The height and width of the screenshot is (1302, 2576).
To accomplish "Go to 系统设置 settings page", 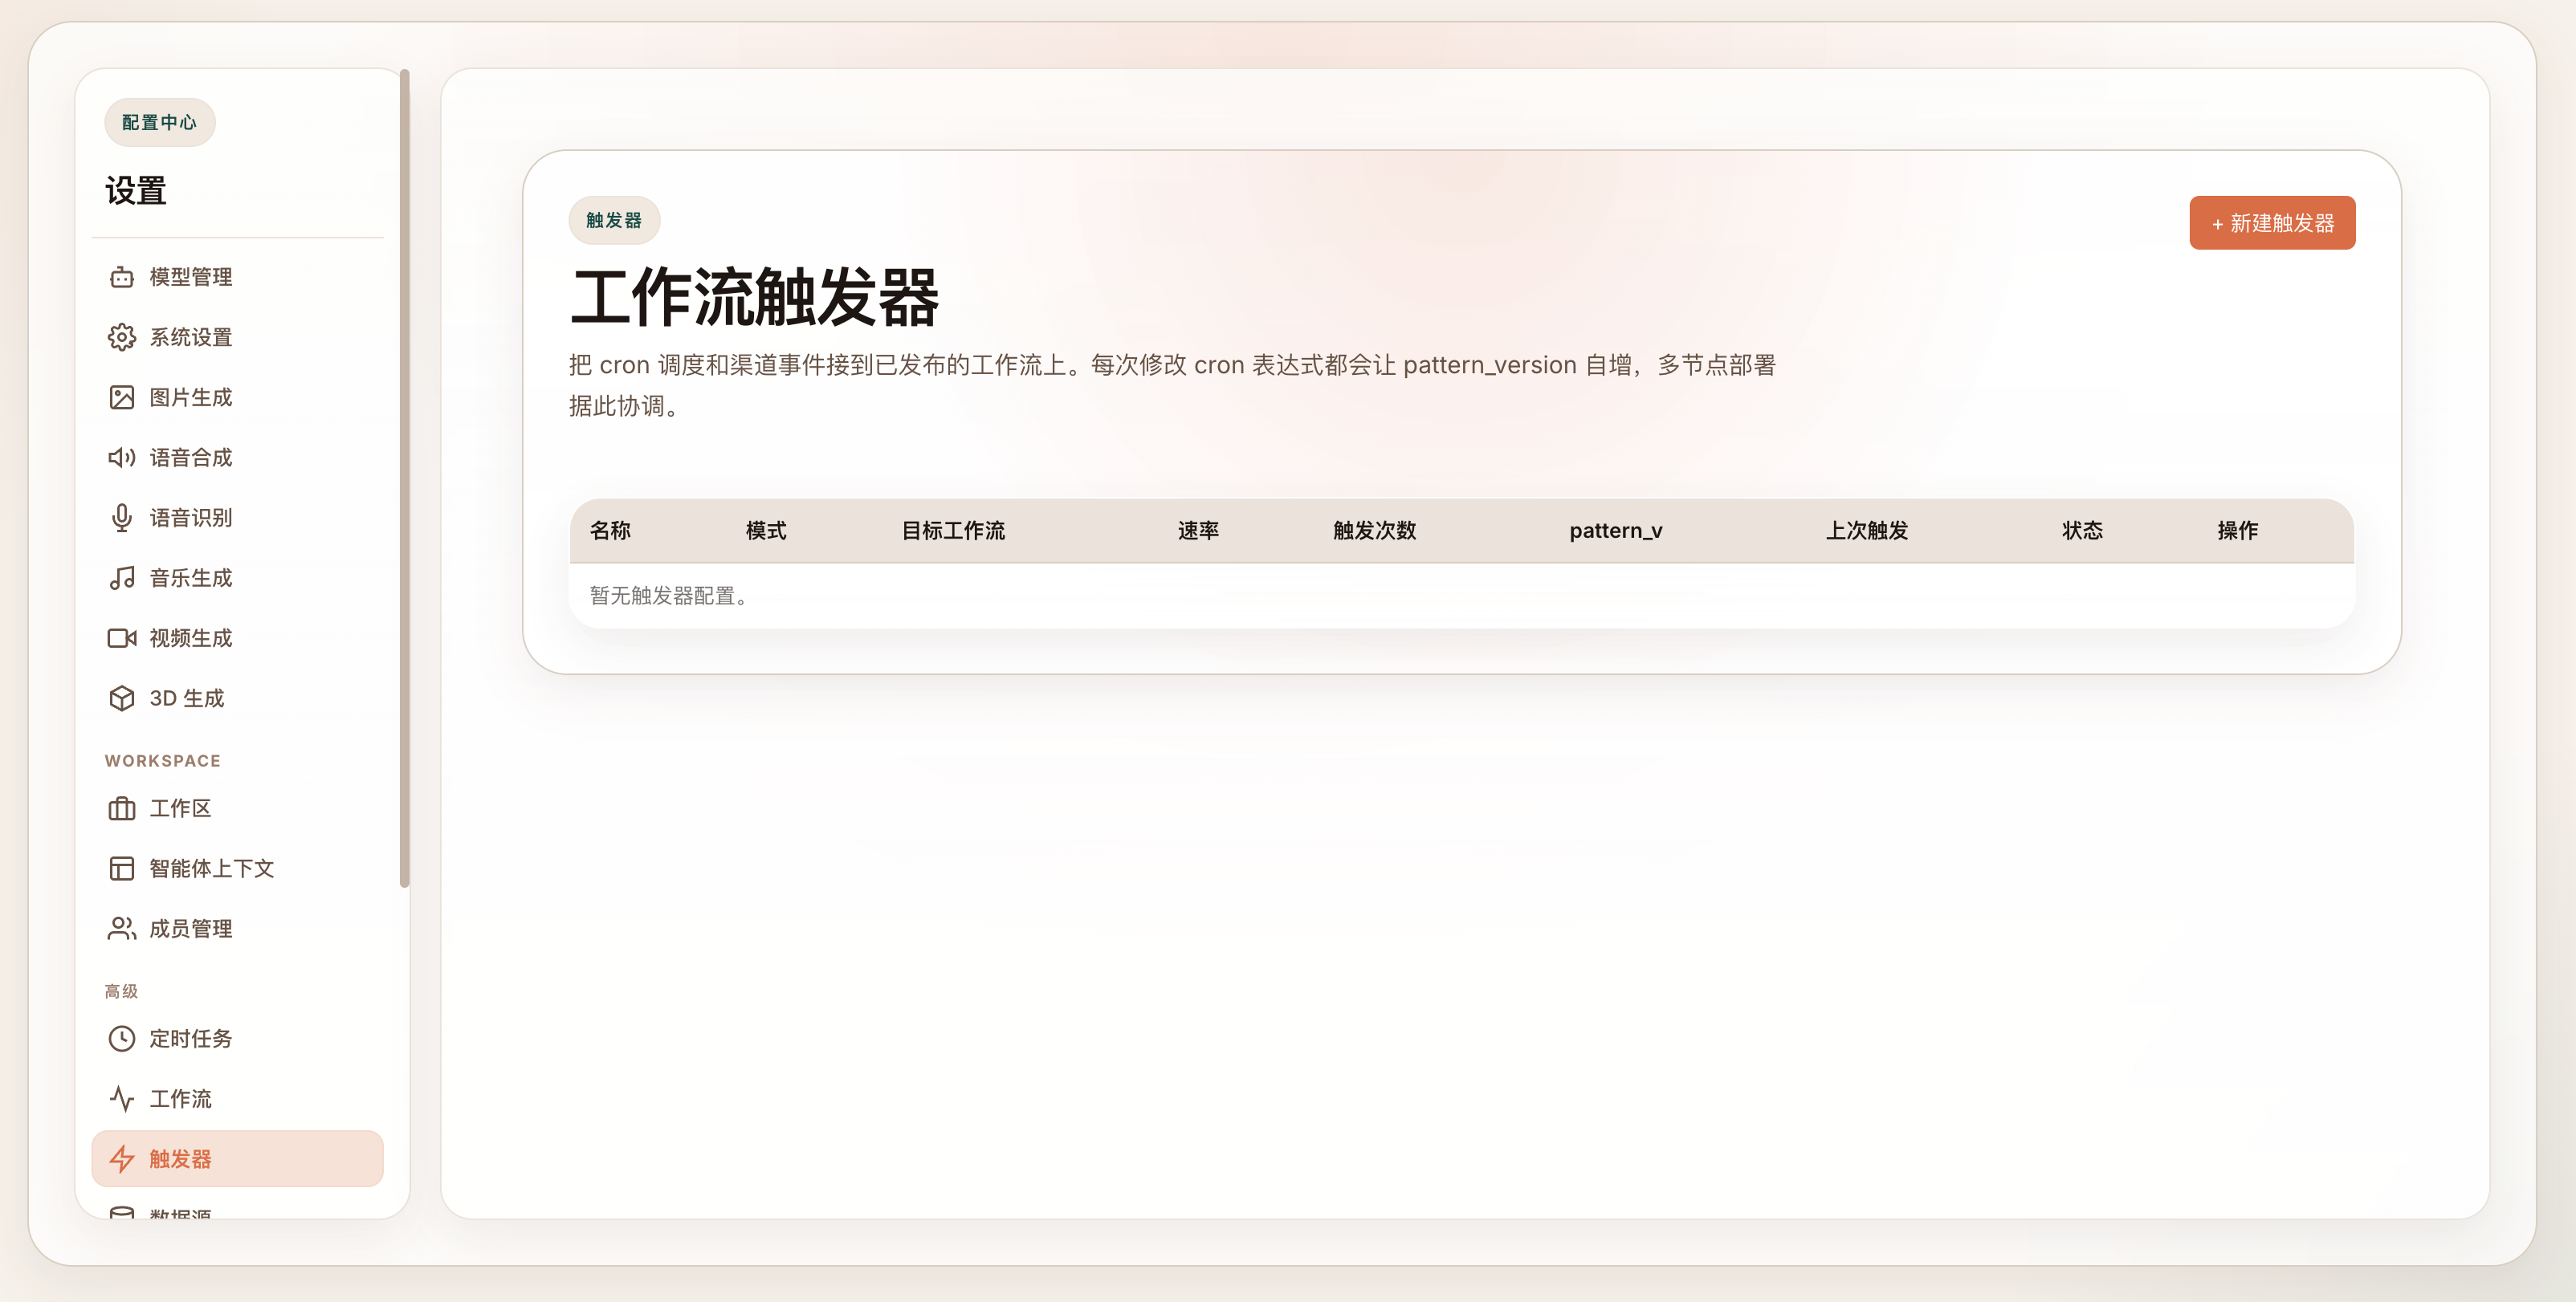I will coord(237,337).
